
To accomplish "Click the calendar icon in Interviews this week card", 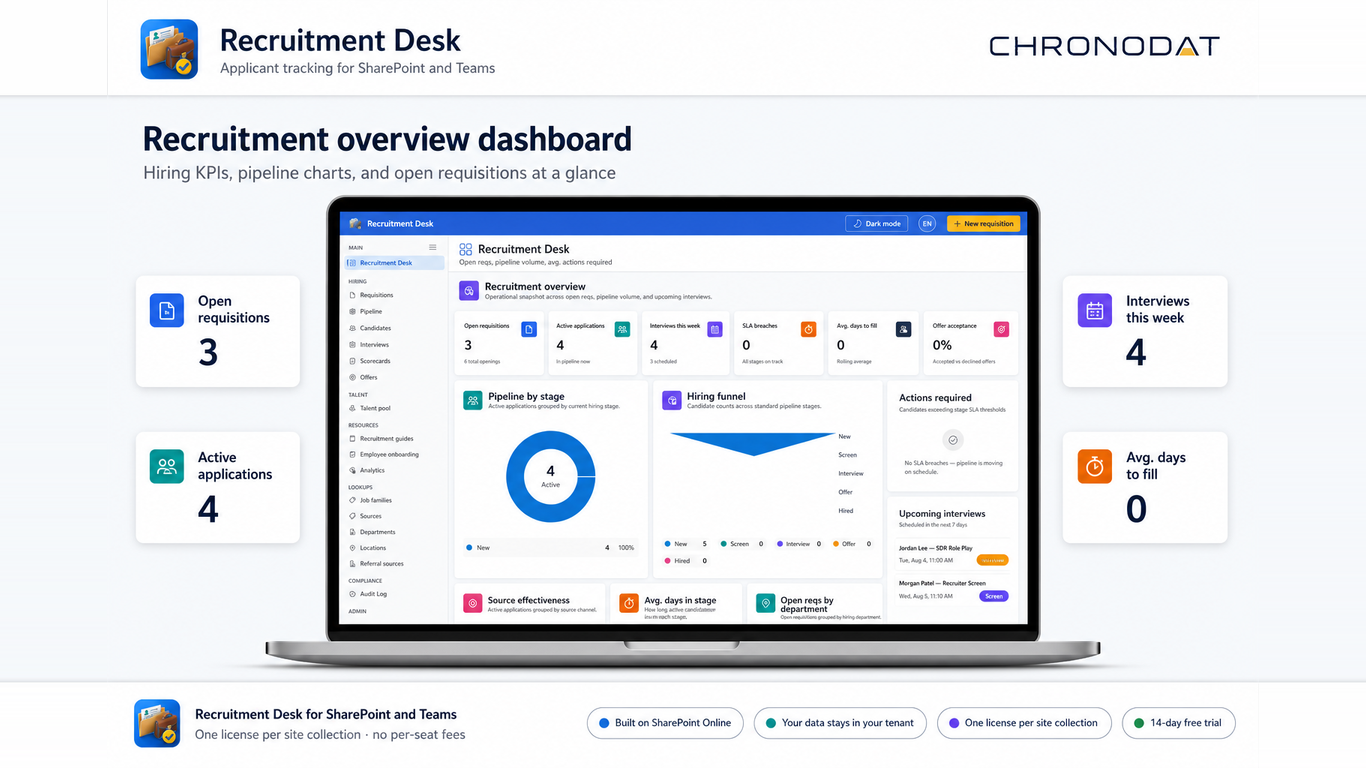I will (715, 329).
